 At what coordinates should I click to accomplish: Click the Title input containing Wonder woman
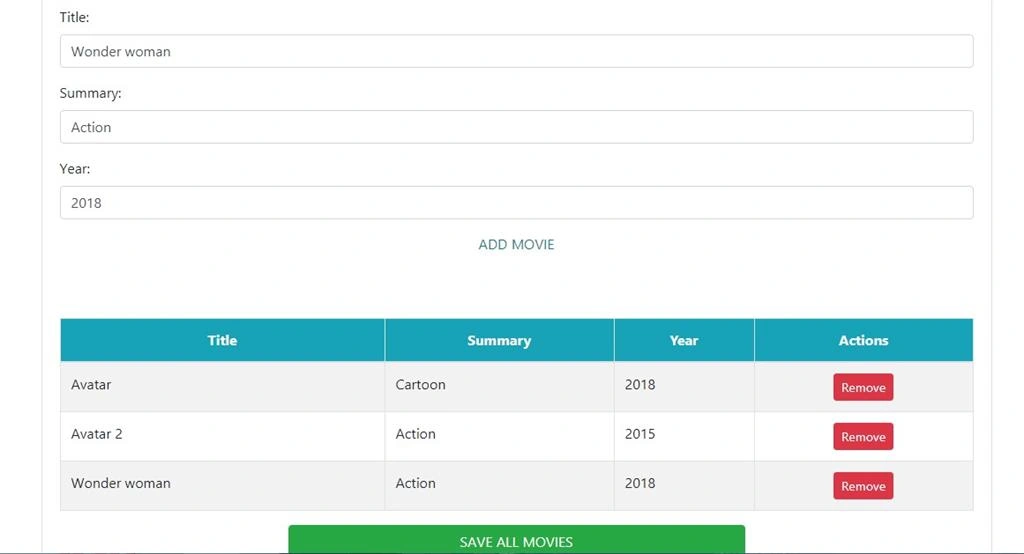(x=516, y=51)
